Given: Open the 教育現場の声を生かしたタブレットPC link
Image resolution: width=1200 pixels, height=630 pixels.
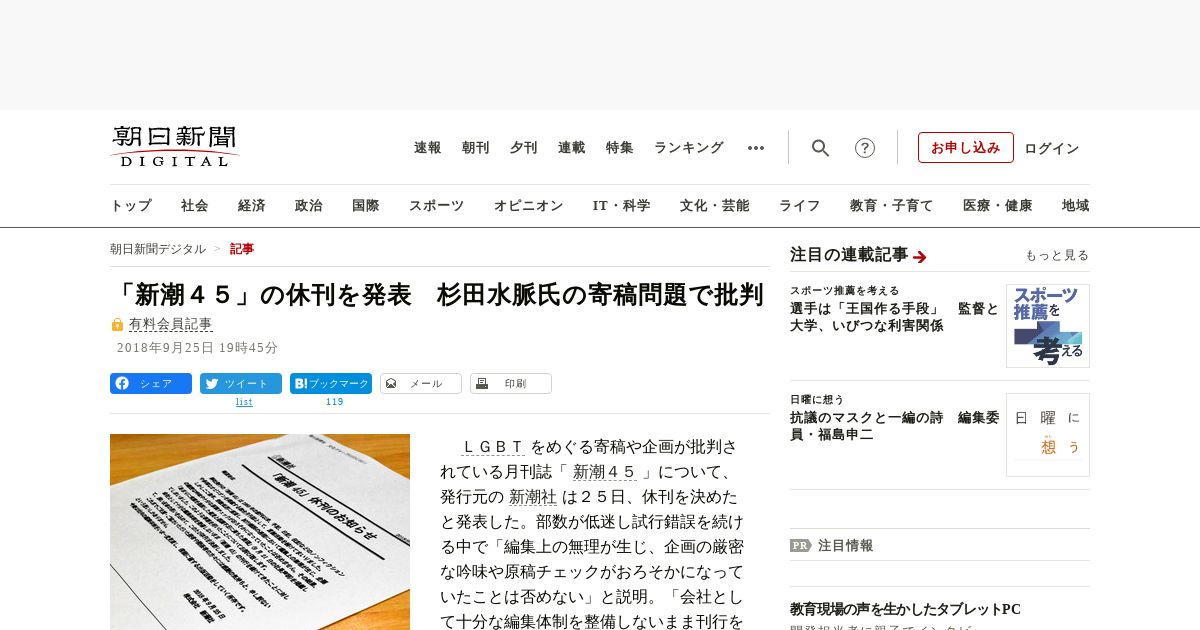Looking at the screenshot, I should (x=905, y=609).
